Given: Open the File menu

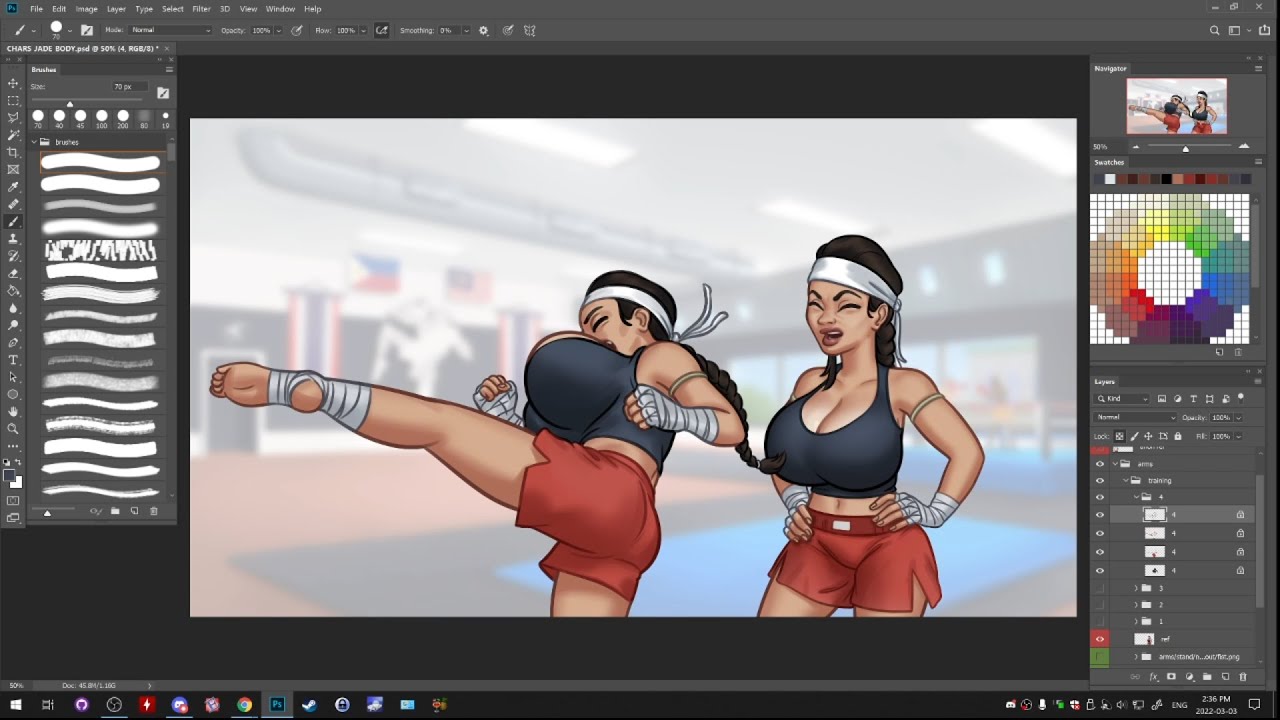Looking at the screenshot, I should coord(36,9).
